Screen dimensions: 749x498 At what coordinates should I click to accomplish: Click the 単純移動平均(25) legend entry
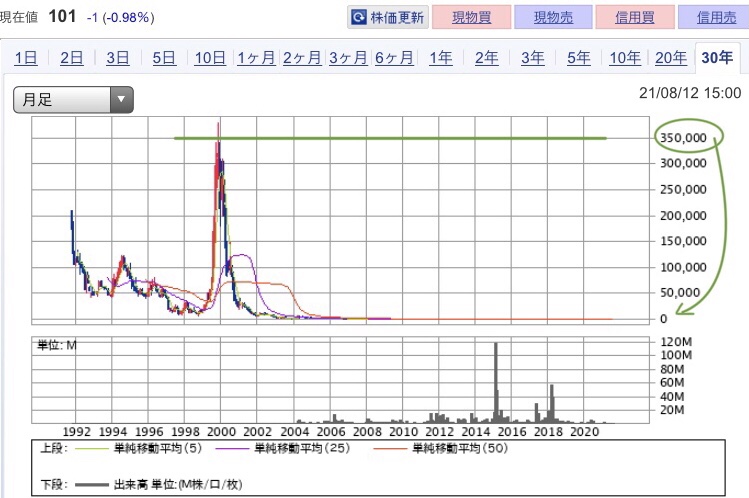(283, 448)
